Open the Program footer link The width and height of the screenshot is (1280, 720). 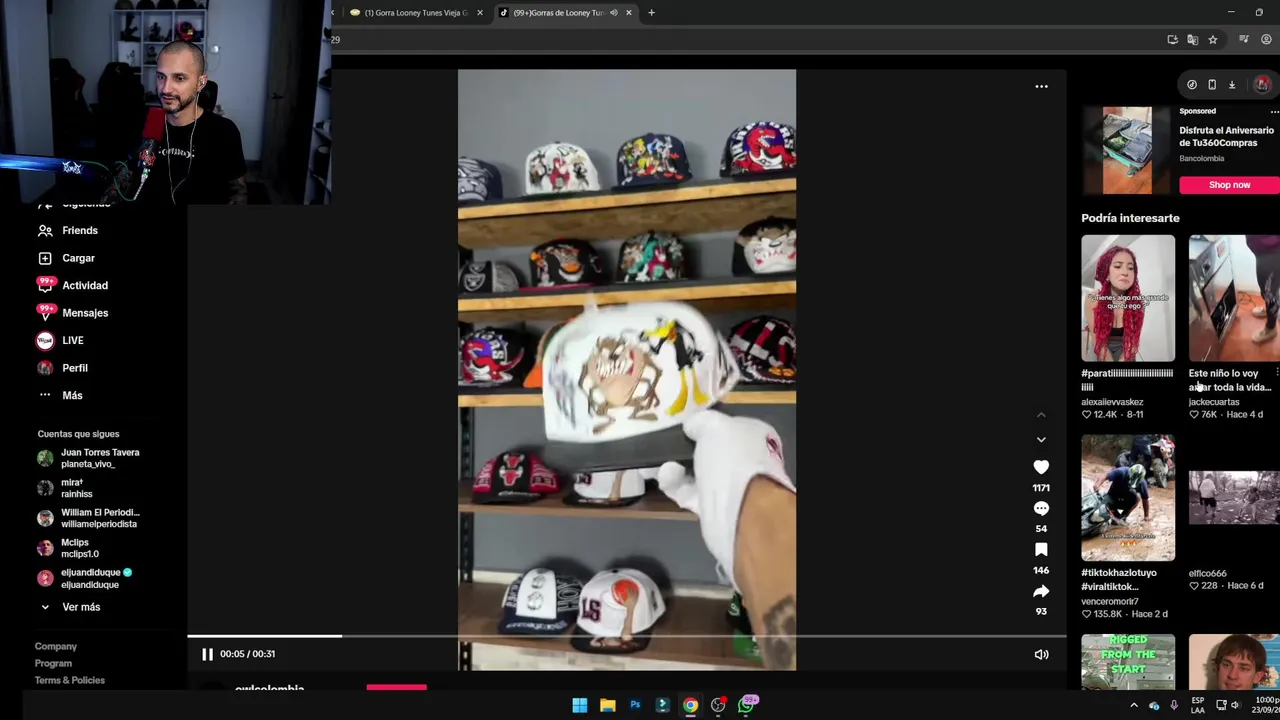click(53, 663)
